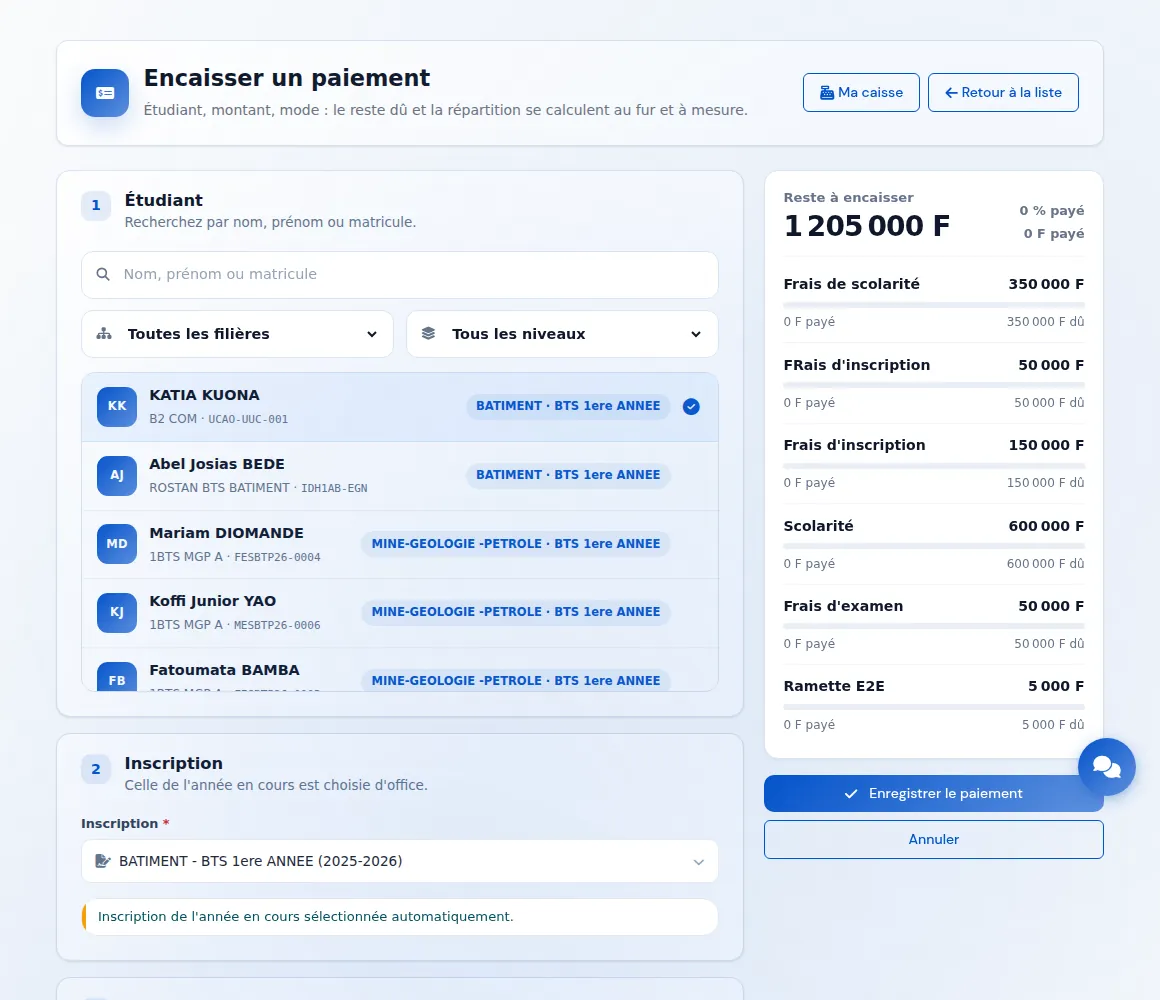
Task: Open the Toutes les filières dropdown
Action: click(x=237, y=334)
